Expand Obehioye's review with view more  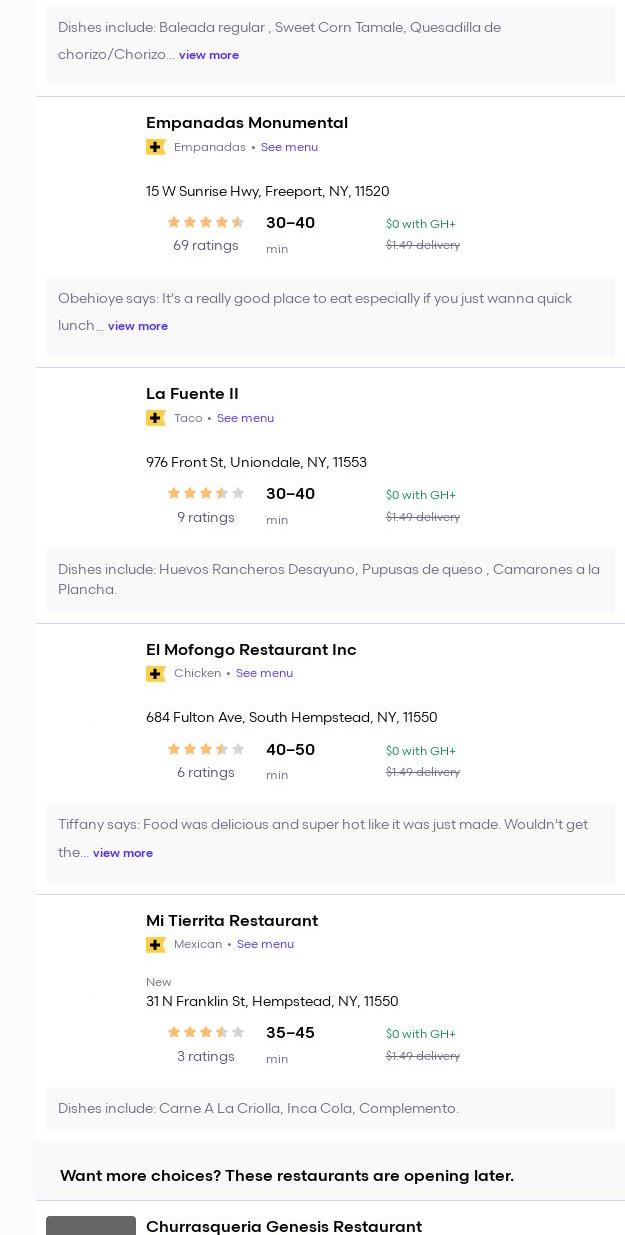138,326
